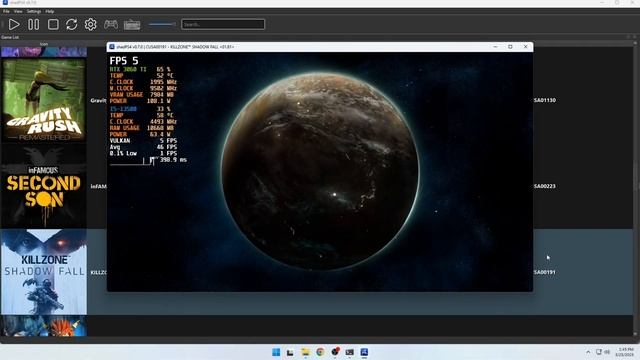Image resolution: width=640 pixels, height=360 pixels.
Task: Adjust the icon size slider in toolbar
Action: coord(162,24)
